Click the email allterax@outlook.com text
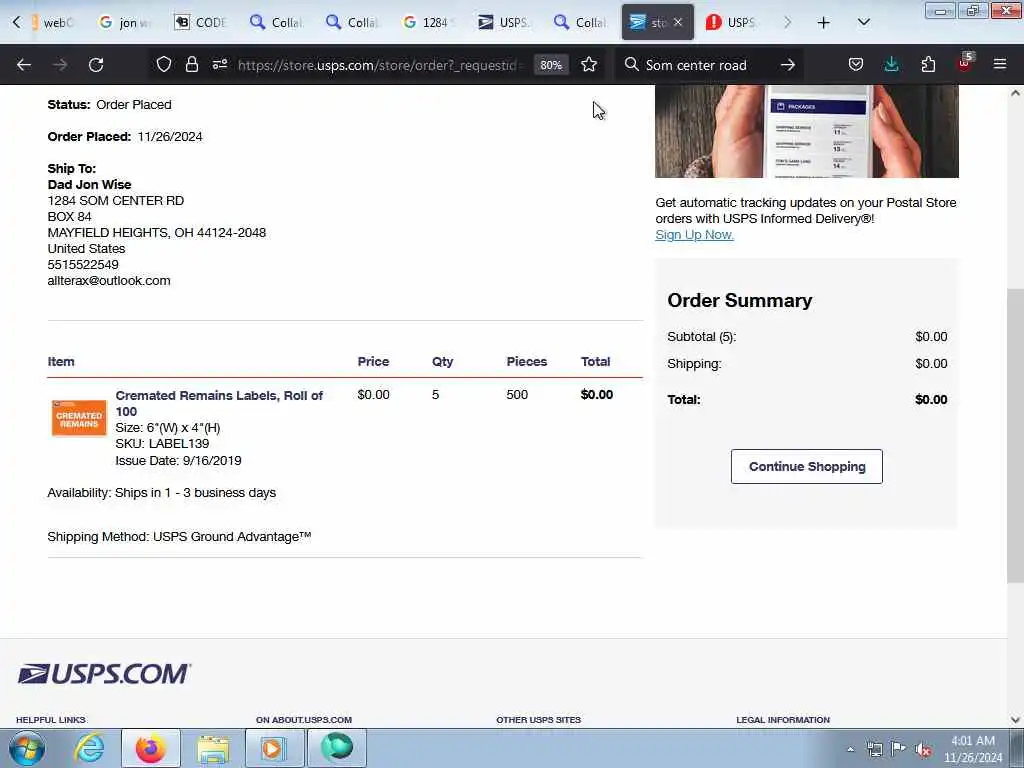 click(x=109, y=281)
